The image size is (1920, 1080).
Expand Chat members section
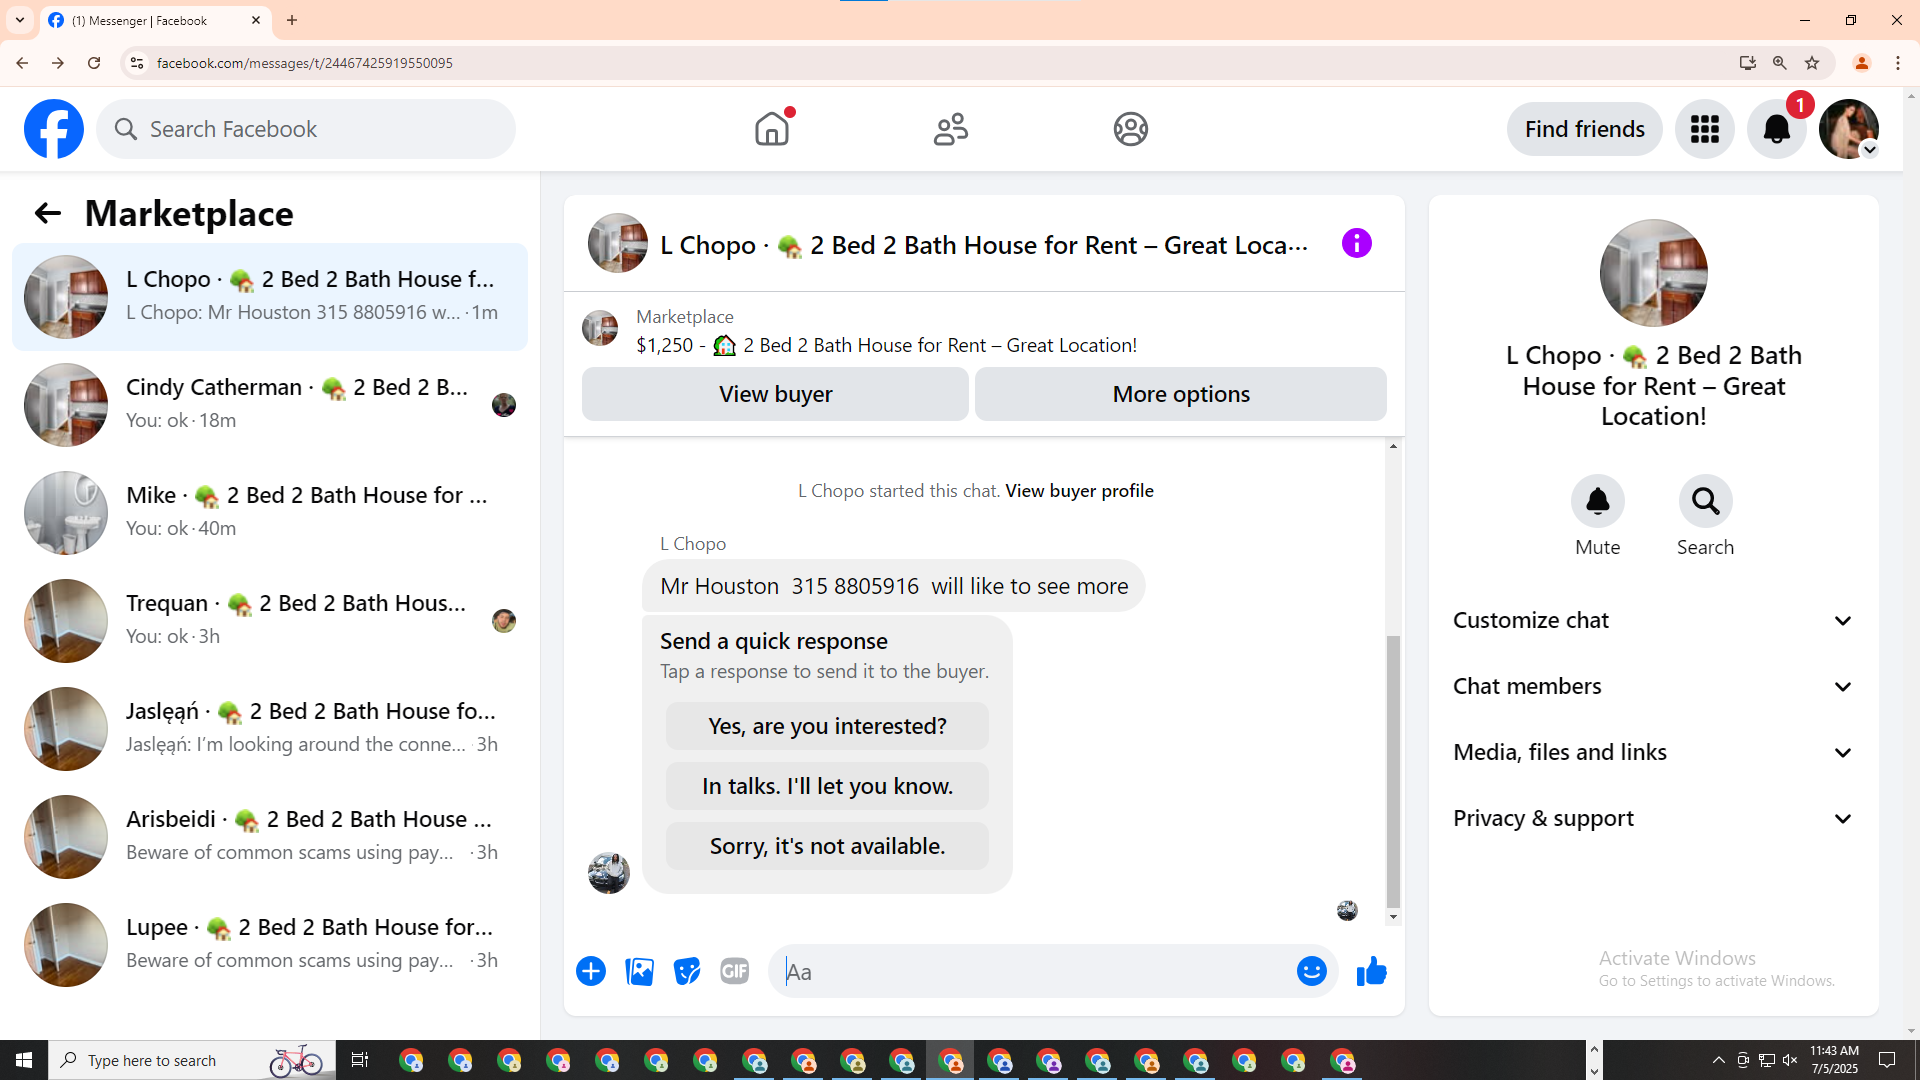(x=1653, y=686)
